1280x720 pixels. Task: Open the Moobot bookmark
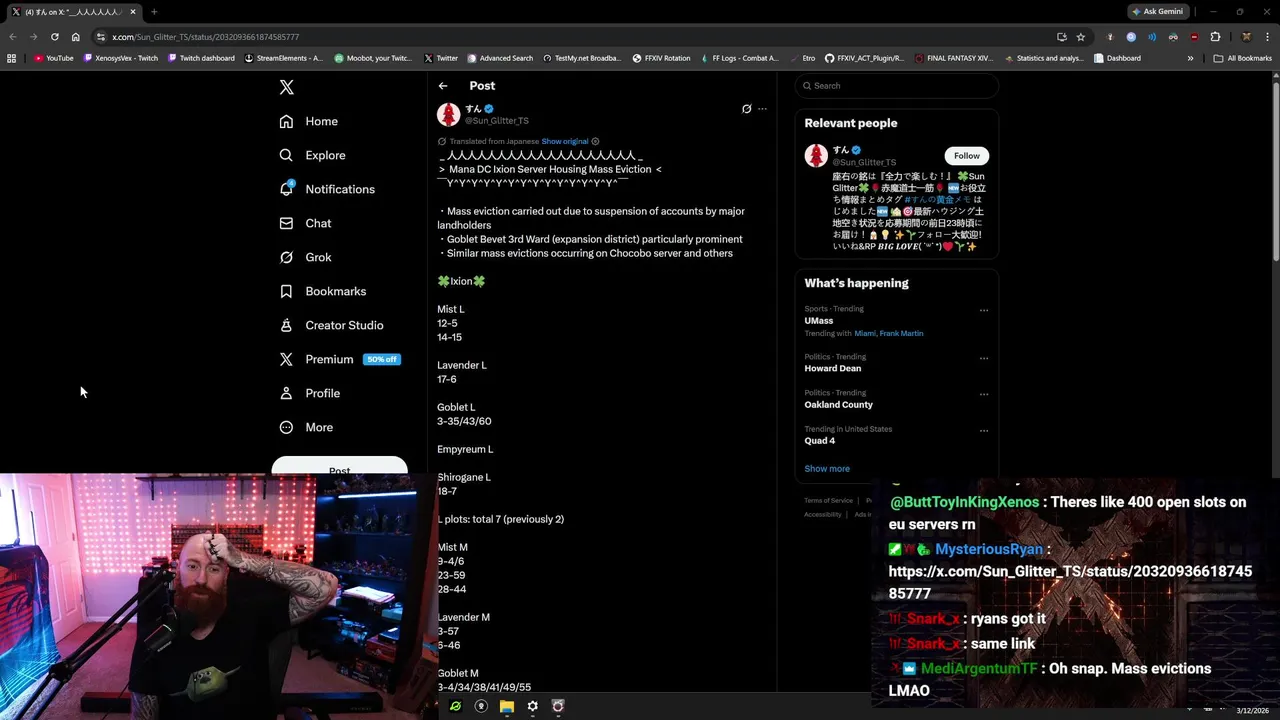coord(373,58)
